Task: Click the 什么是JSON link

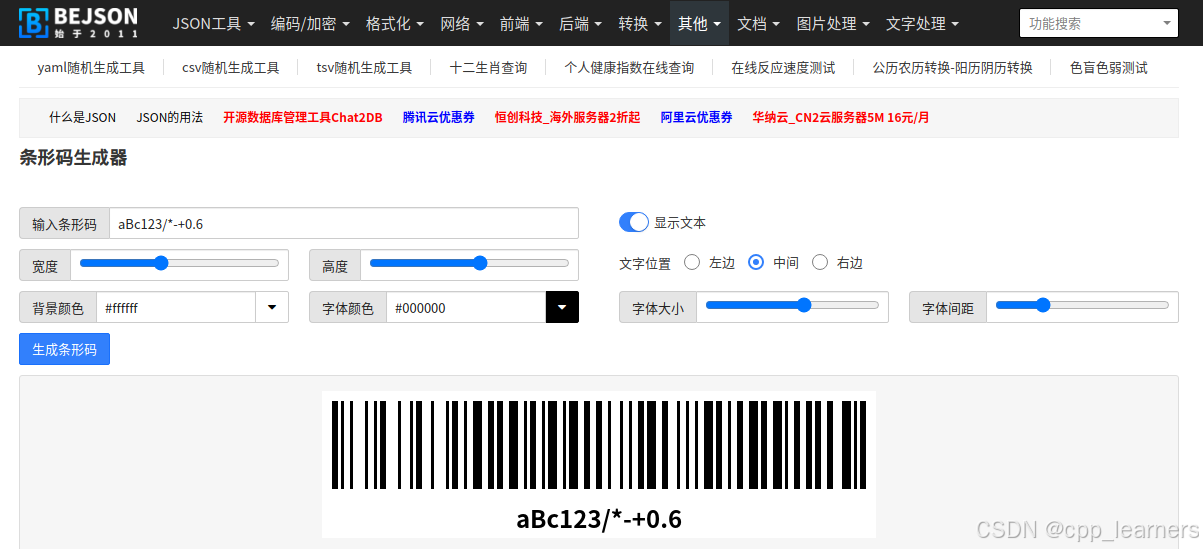Action: click(x=82, y=117)
